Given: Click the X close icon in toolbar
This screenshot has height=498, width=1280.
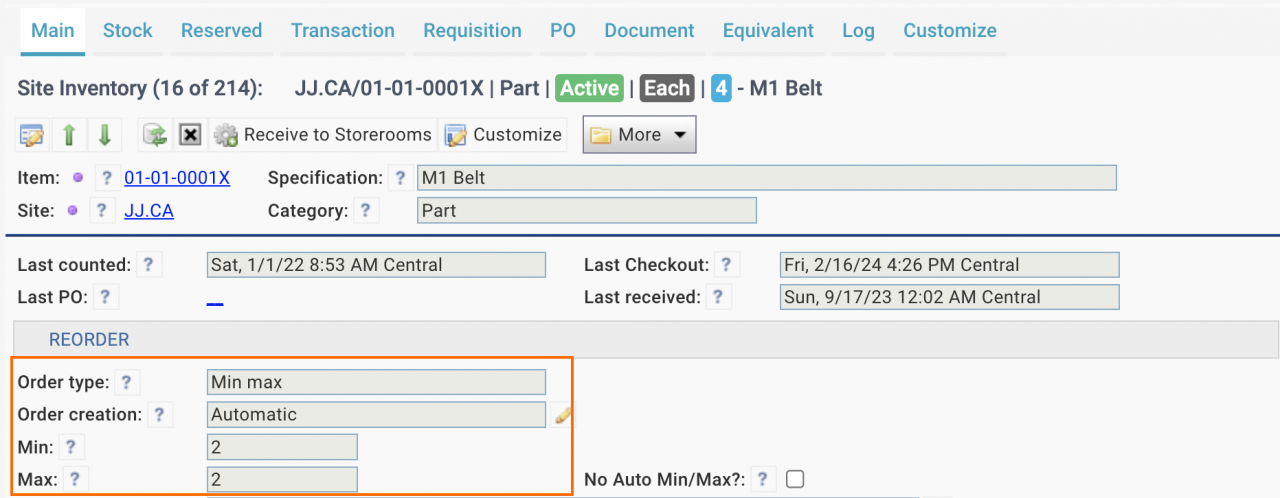Looking at the screenshot, I should tap(191, 135).
